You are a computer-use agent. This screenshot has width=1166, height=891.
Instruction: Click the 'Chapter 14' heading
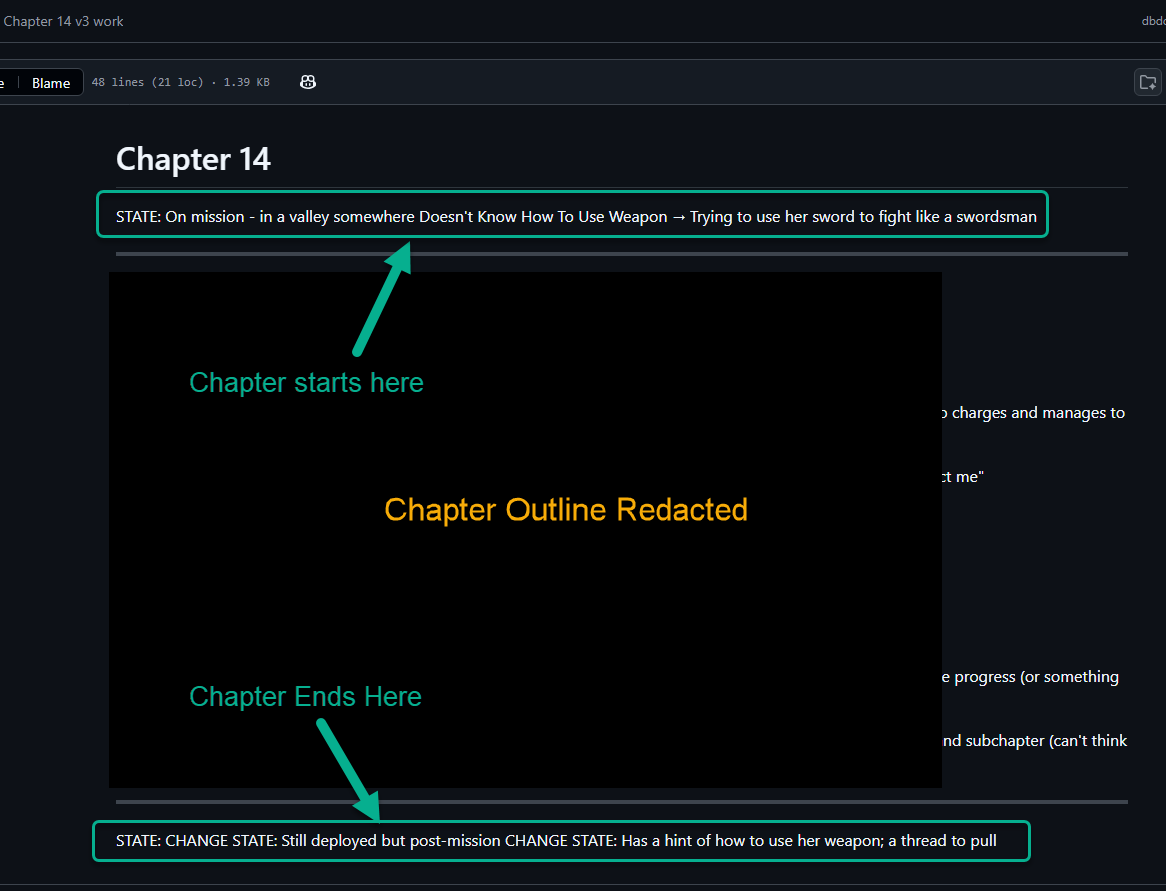tap(193, 159)
